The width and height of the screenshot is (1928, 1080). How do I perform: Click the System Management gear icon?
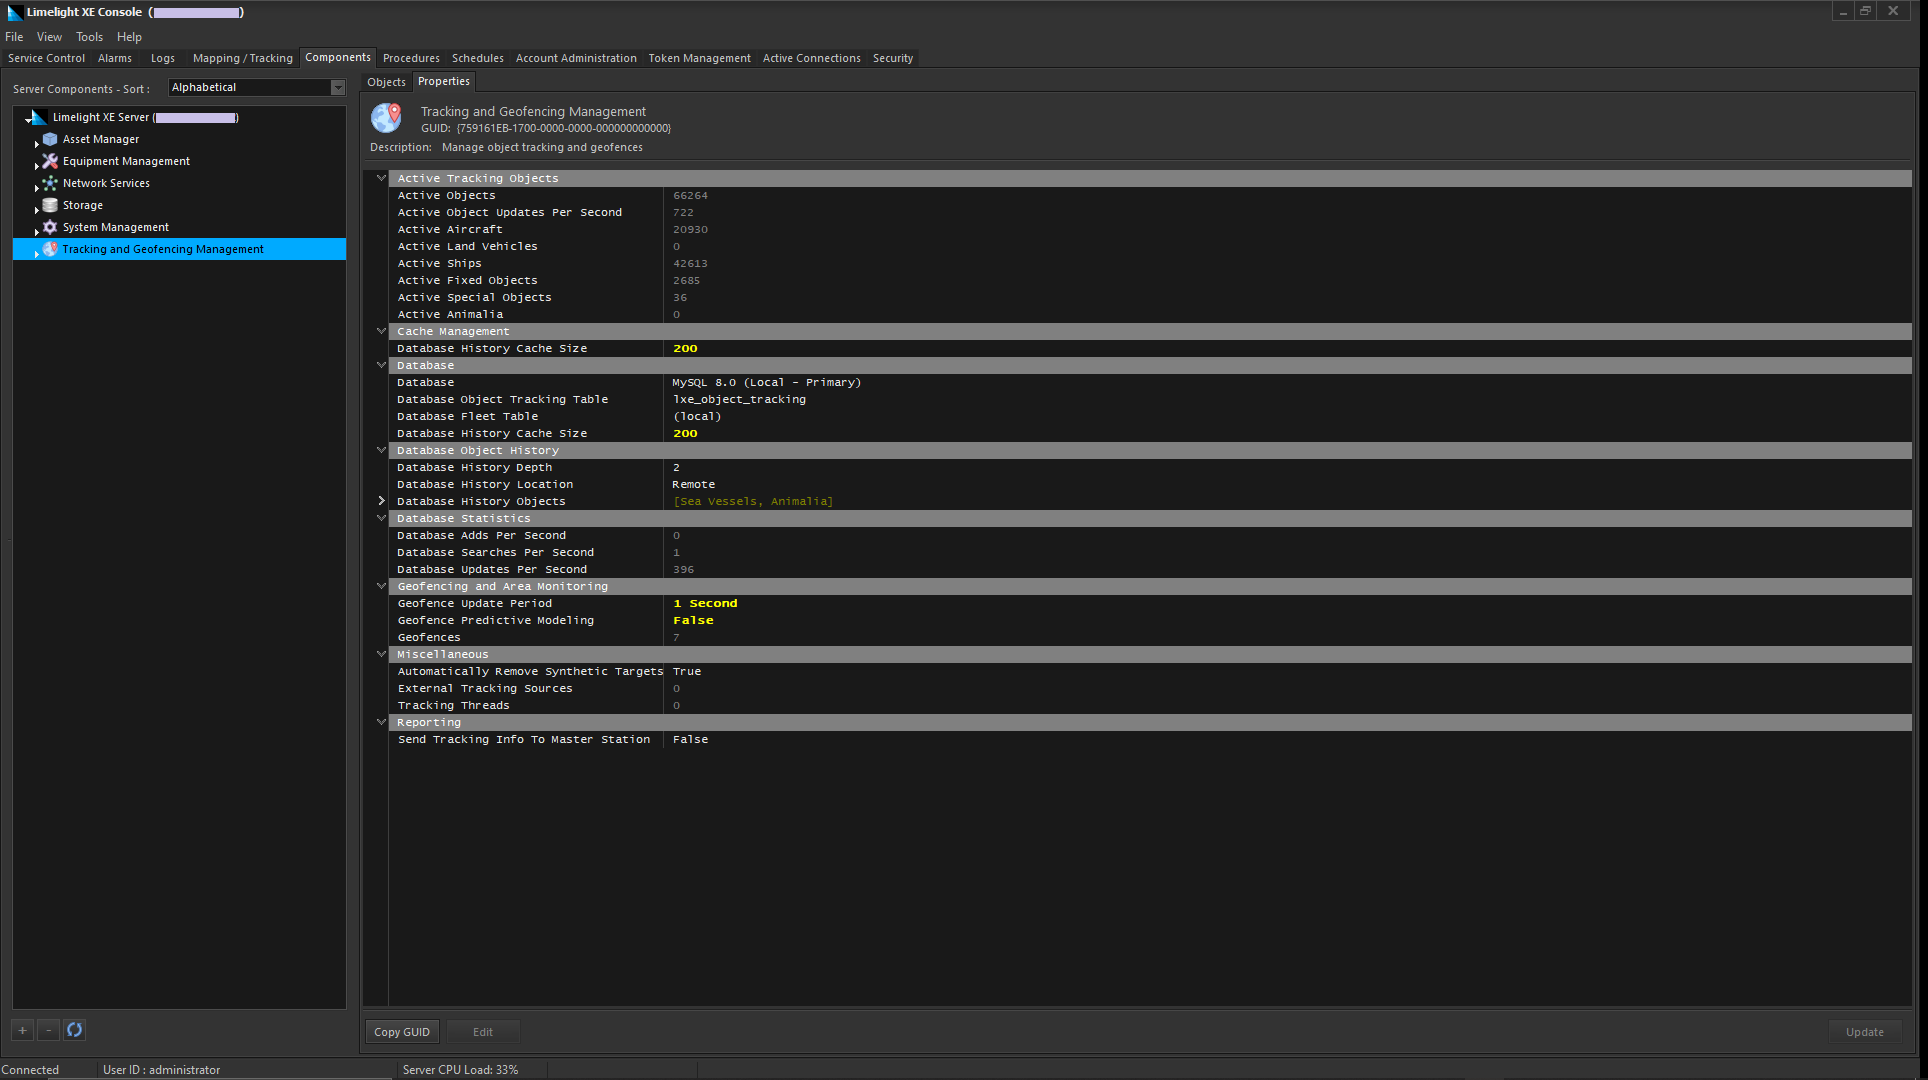[x=50, y=227]
